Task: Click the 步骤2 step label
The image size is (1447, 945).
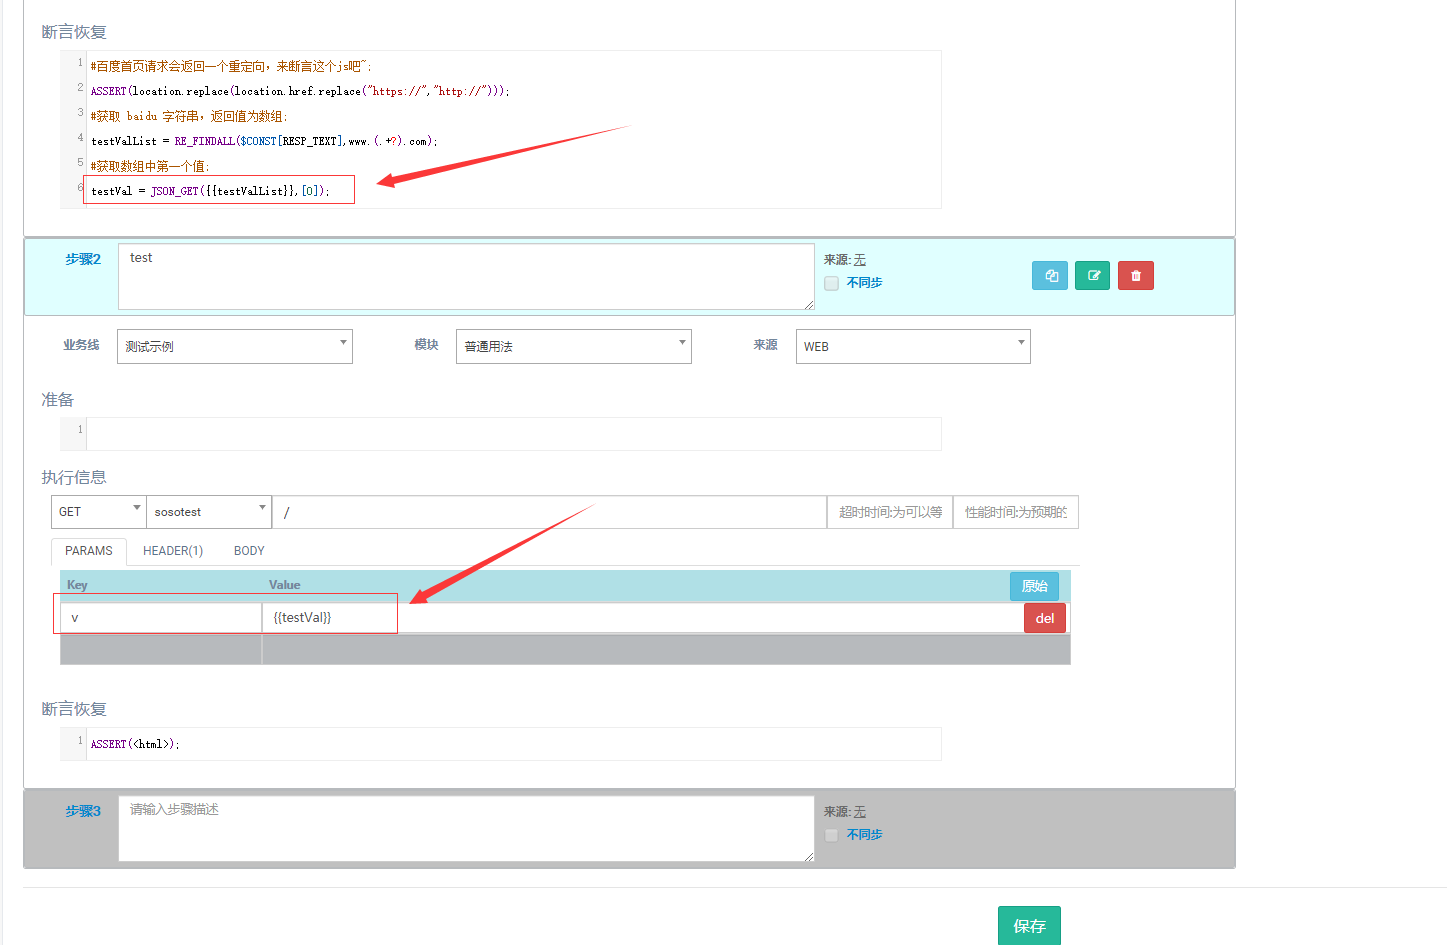Action: coord(83,259)
